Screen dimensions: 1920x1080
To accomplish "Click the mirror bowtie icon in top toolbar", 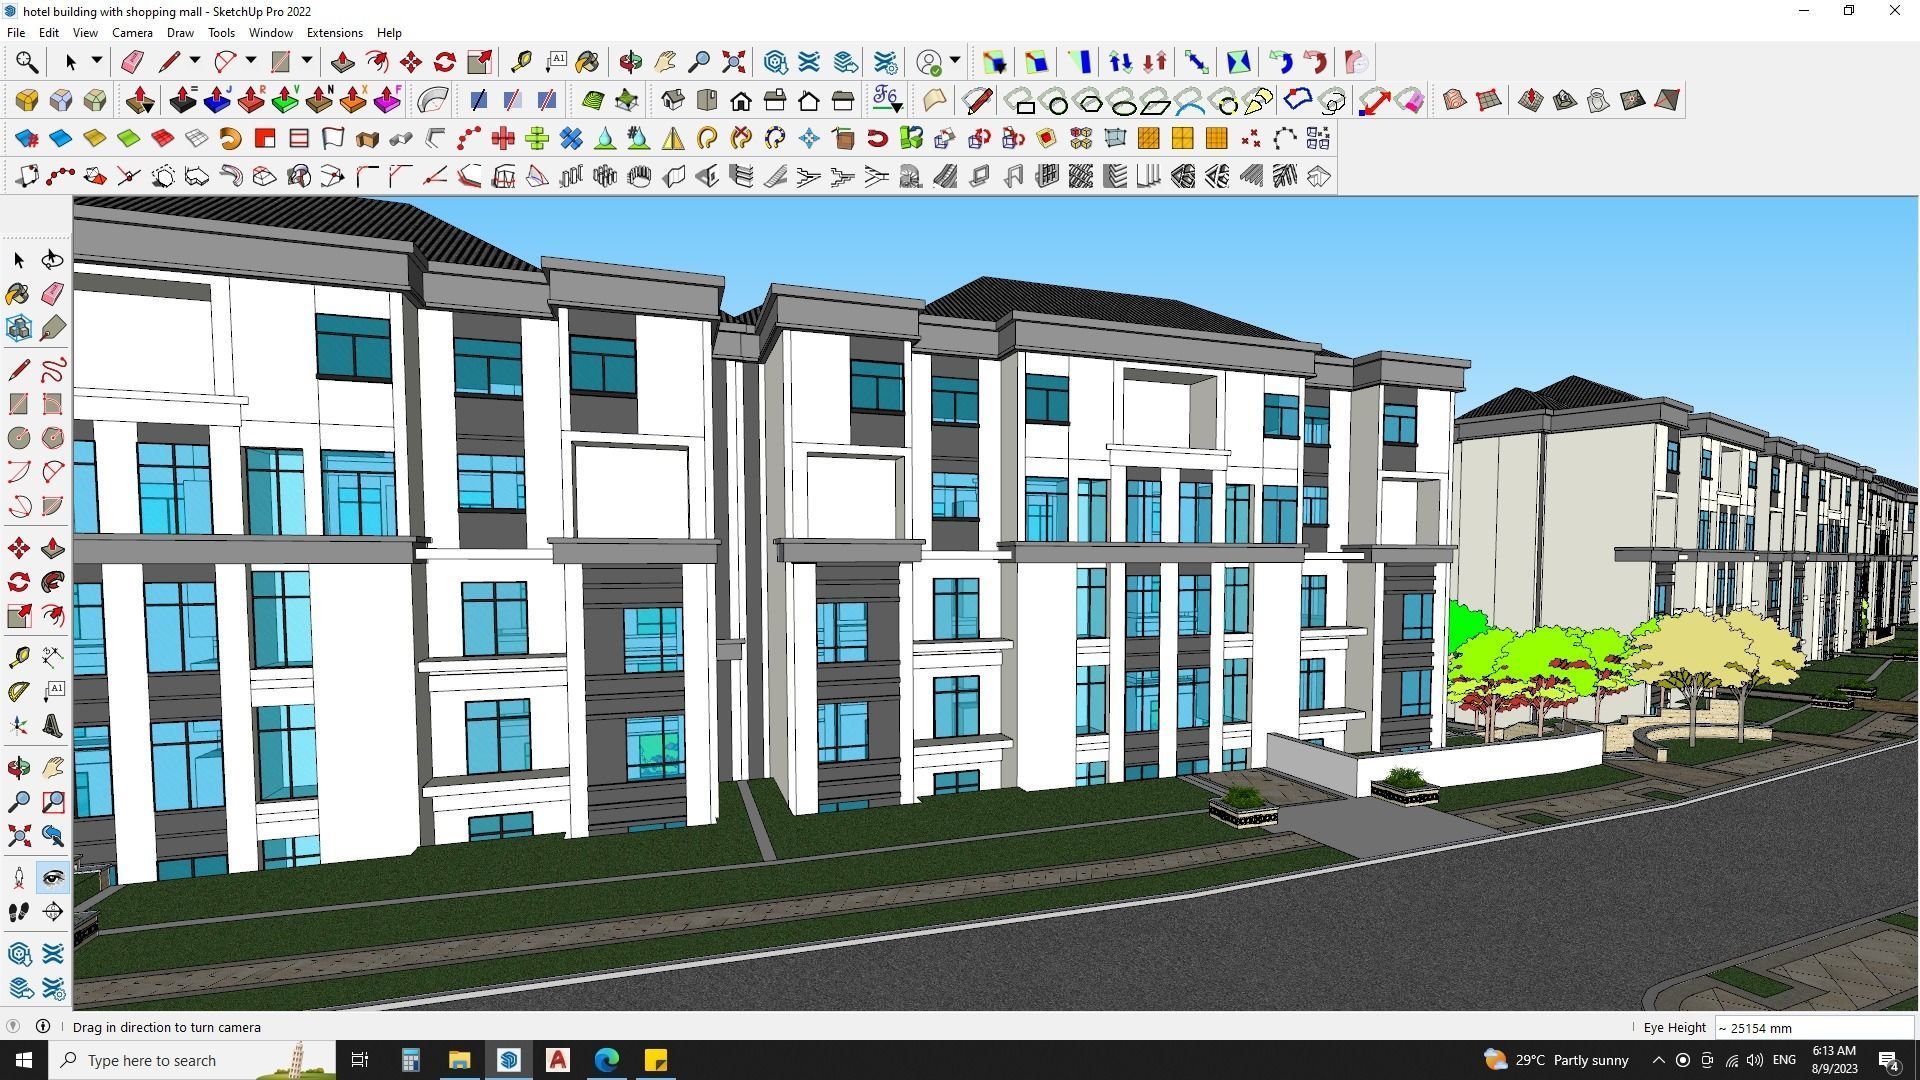I will pyautogui.click(x=1238, y=62).
